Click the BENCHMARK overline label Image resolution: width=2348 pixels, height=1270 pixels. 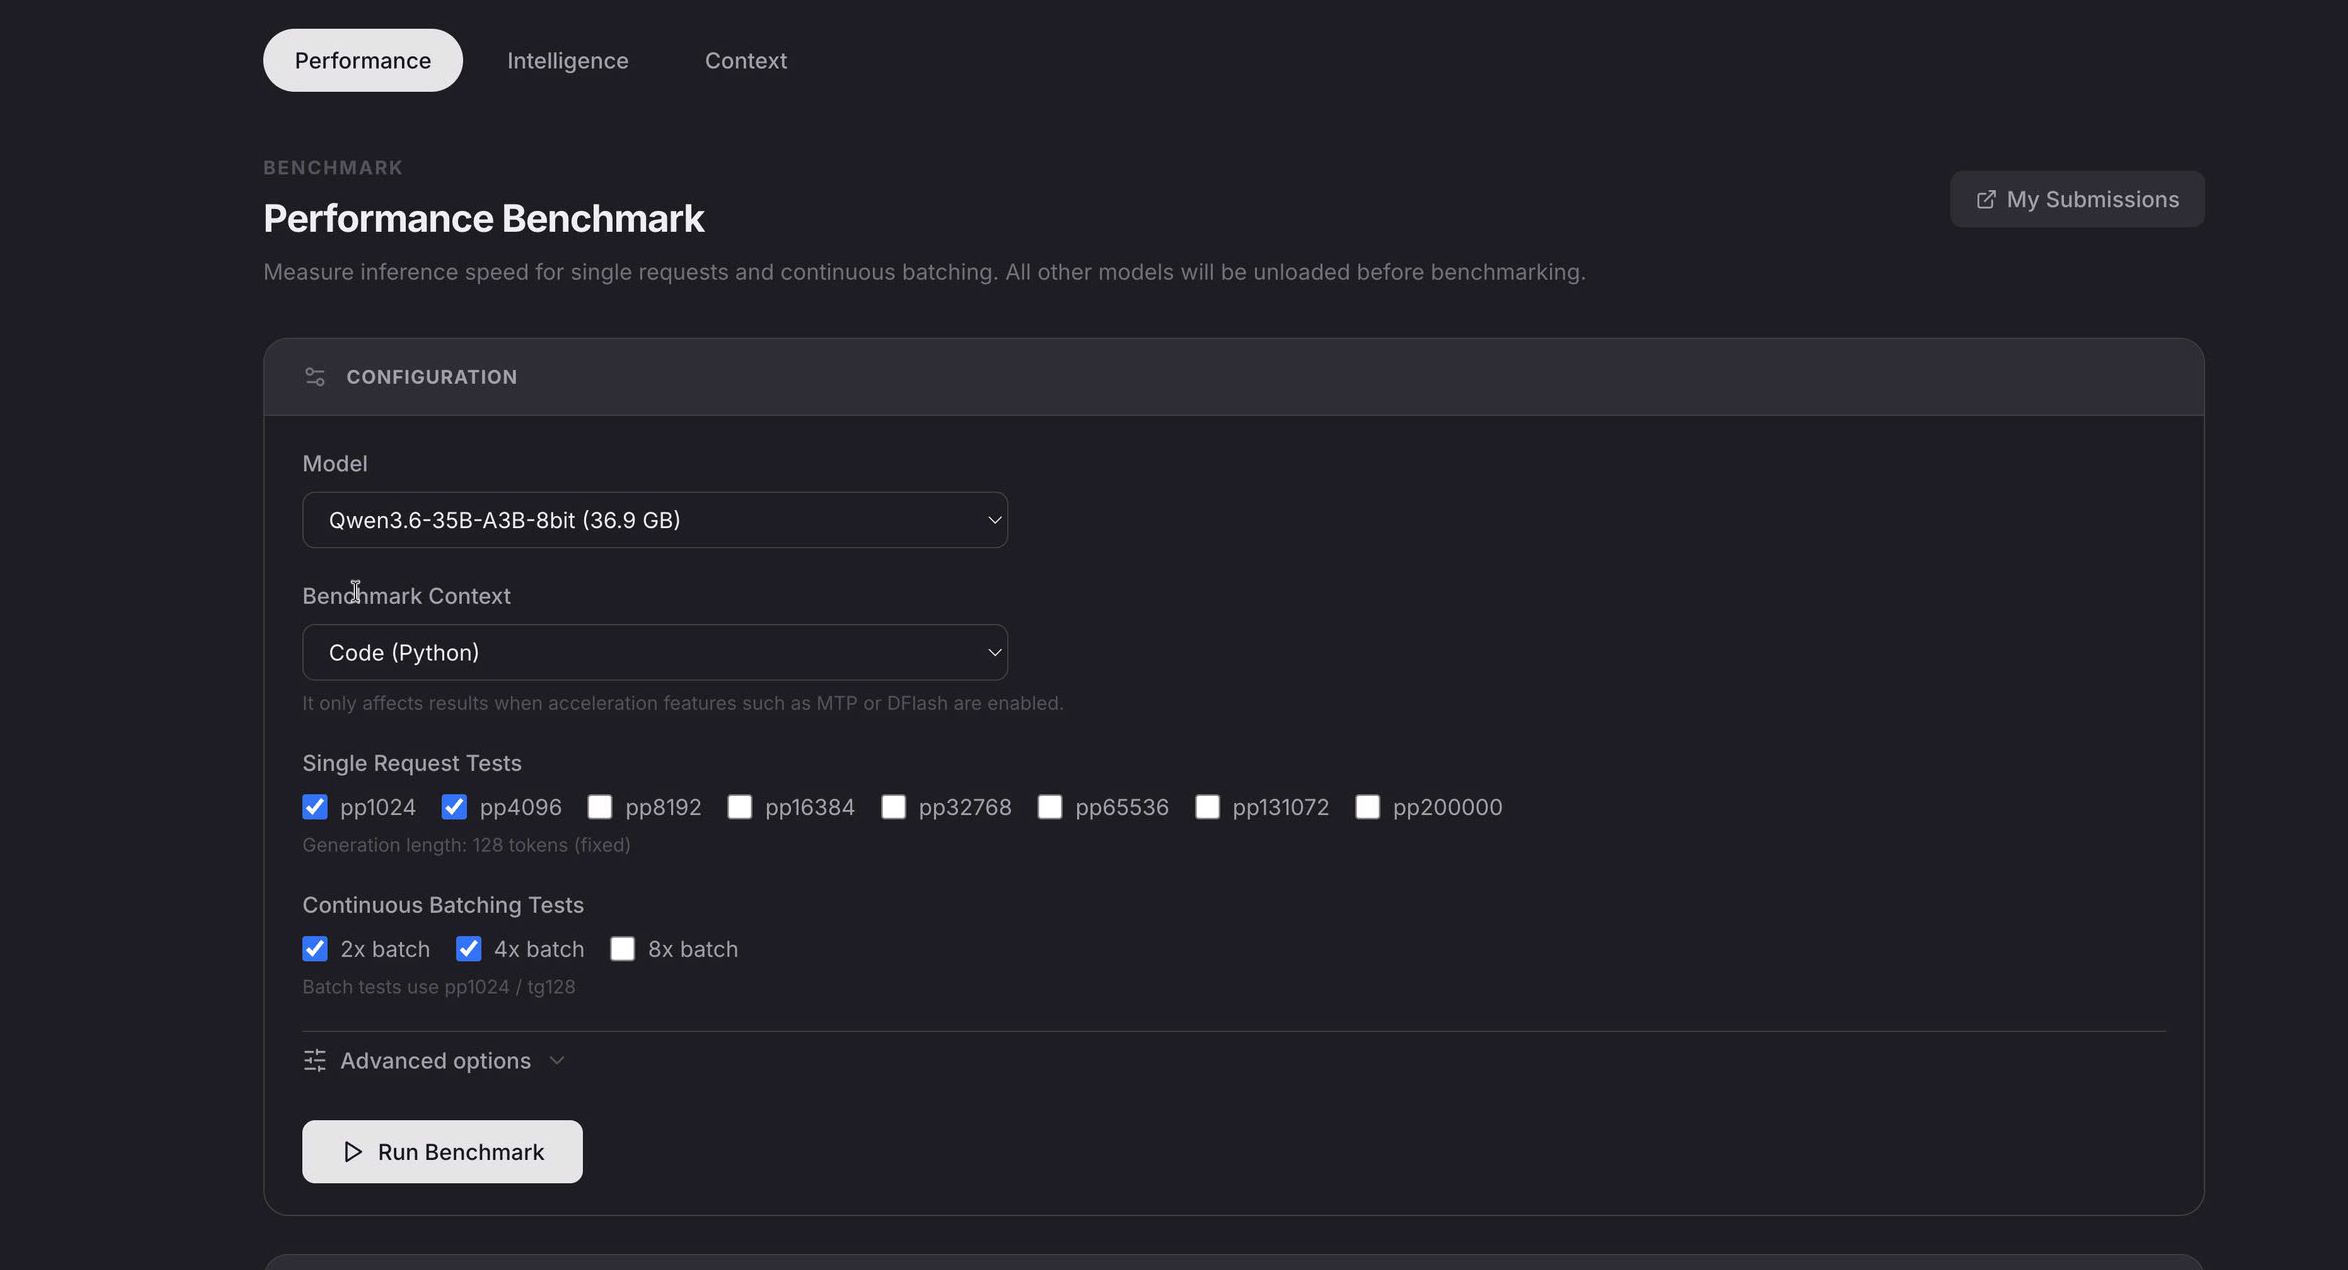[333, 167]
